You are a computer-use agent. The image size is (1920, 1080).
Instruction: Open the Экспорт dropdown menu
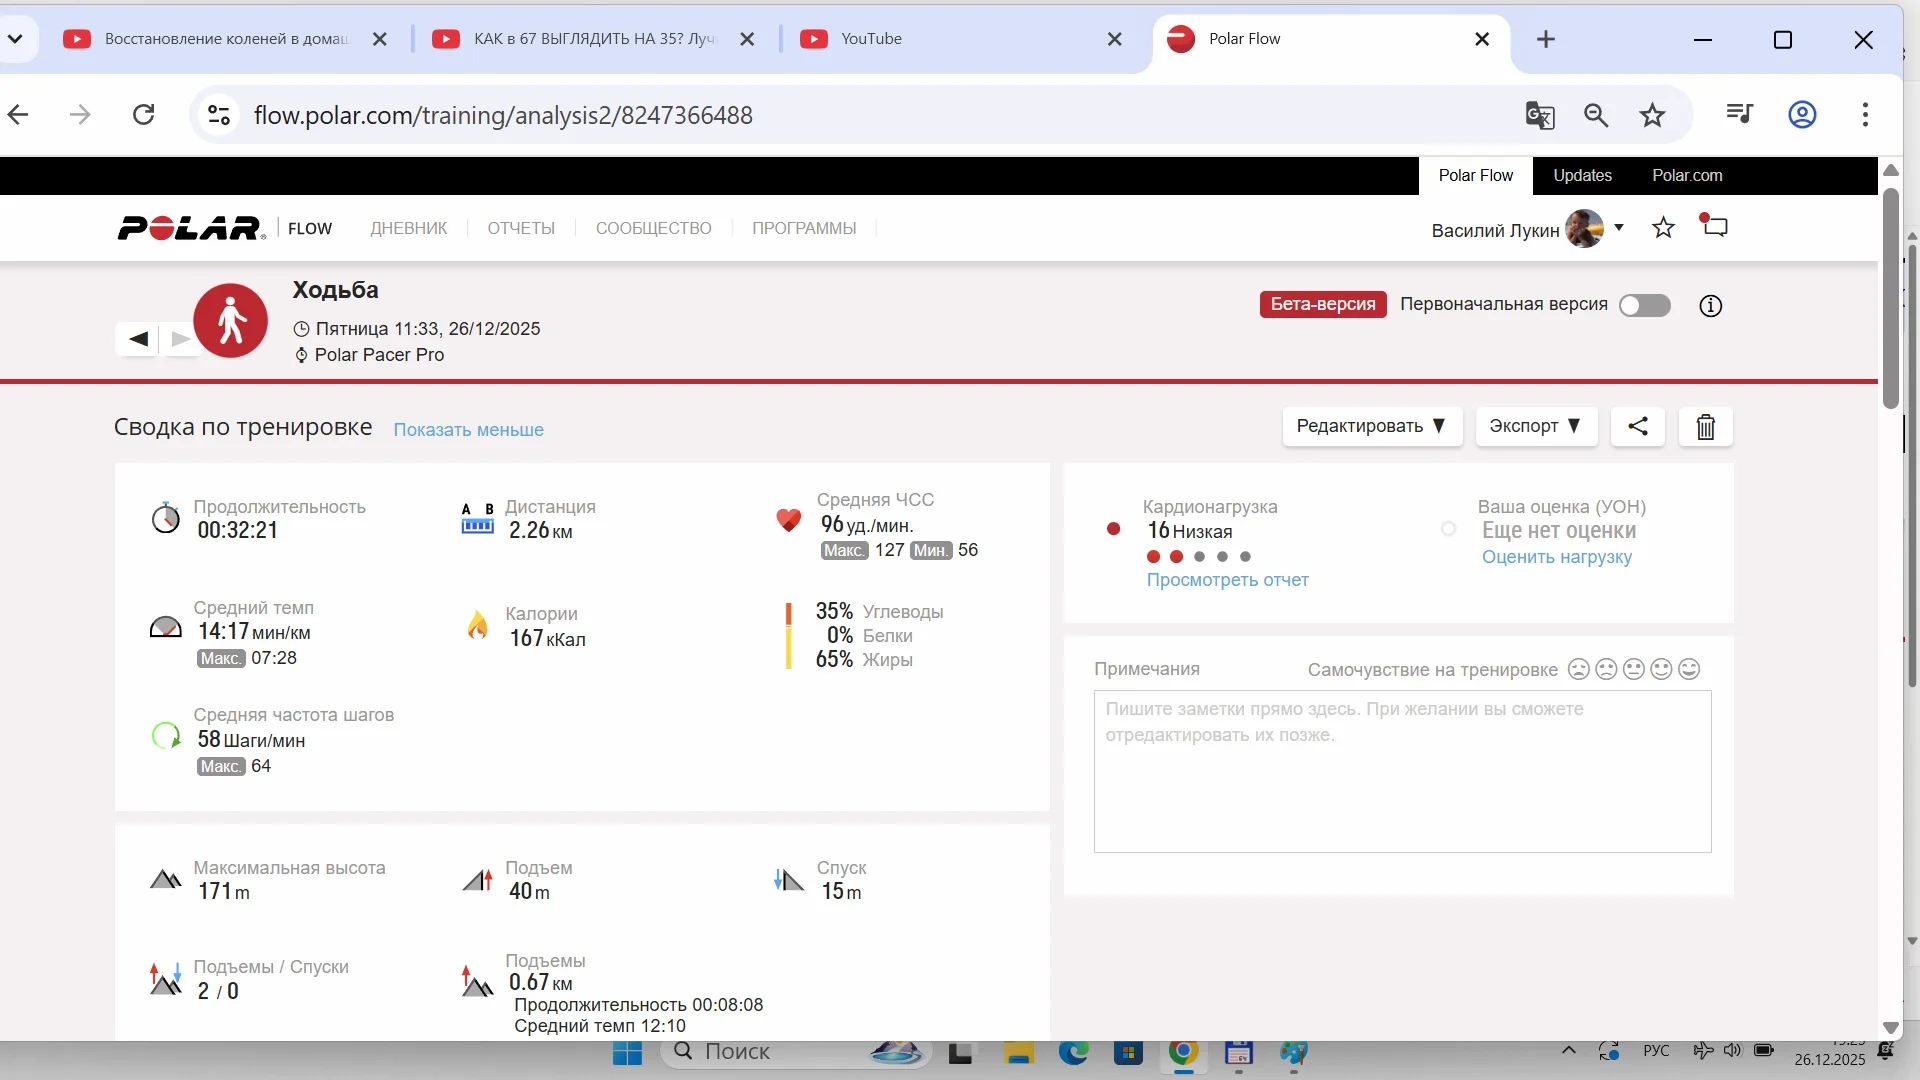coord(1535,426)
